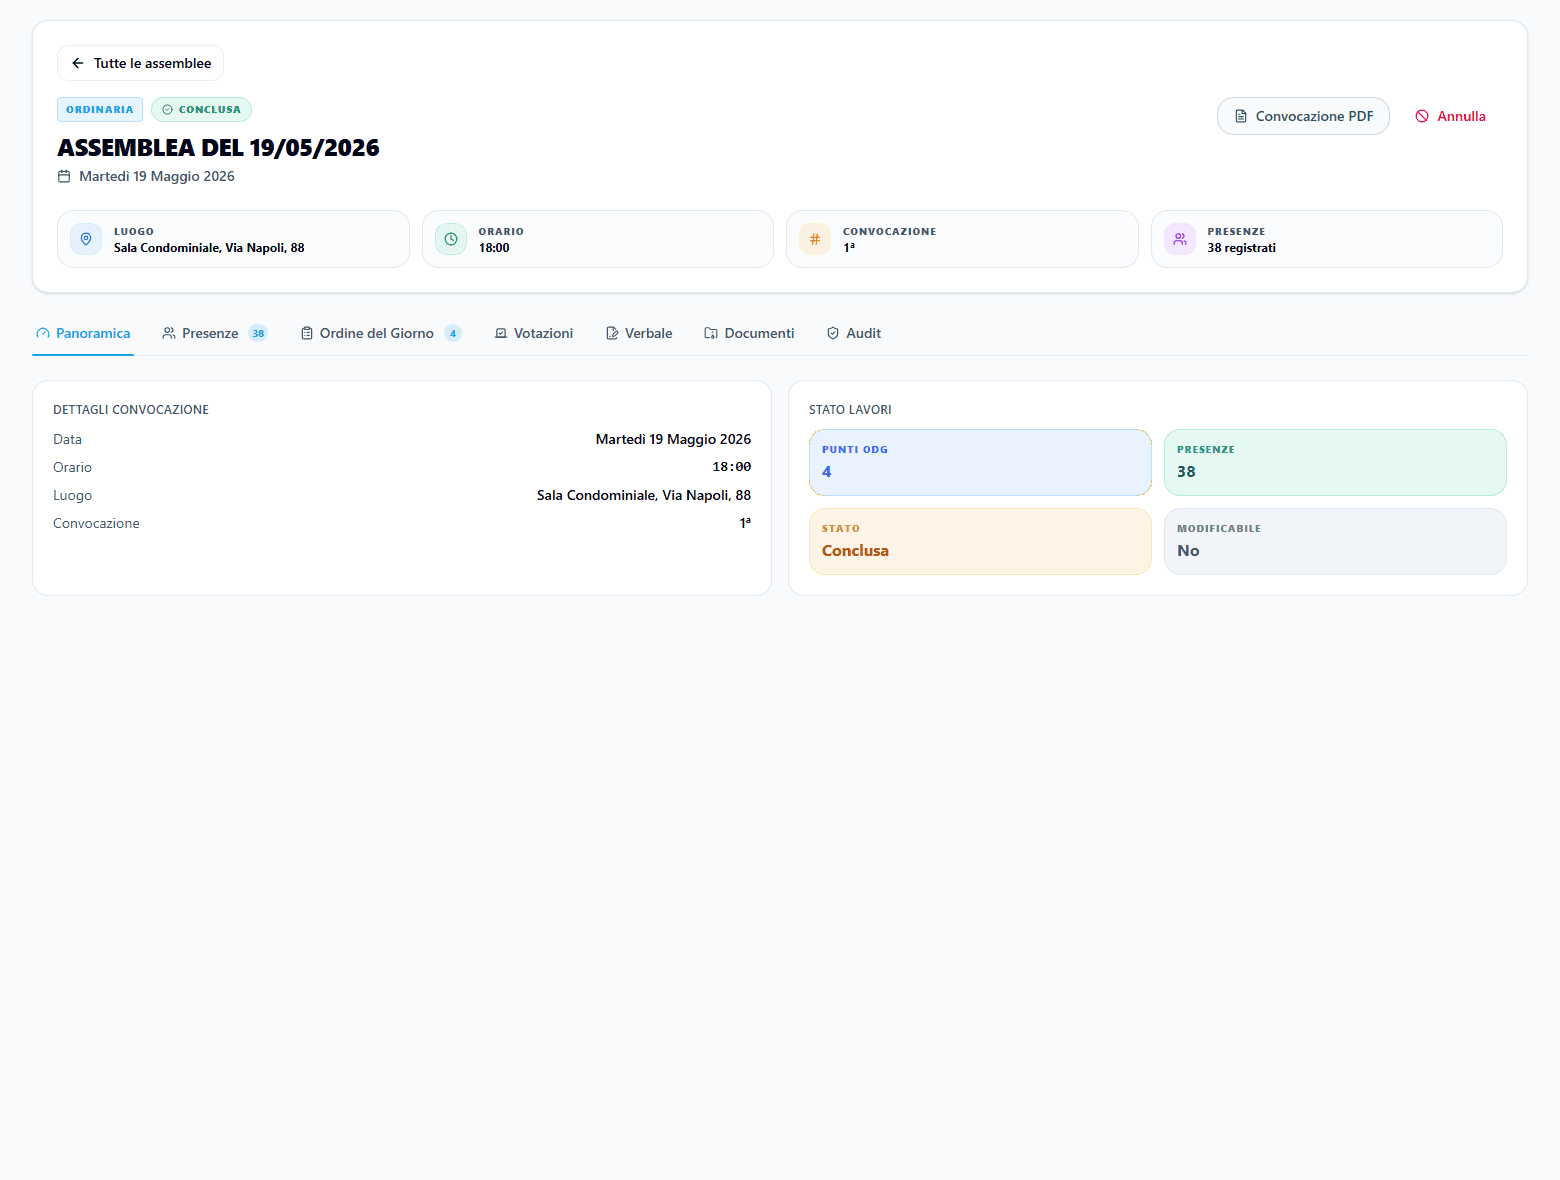Click the people icon for Presenze card
The width and height of the screenshot is (1560, 1180).
(x=1180, y=239)
